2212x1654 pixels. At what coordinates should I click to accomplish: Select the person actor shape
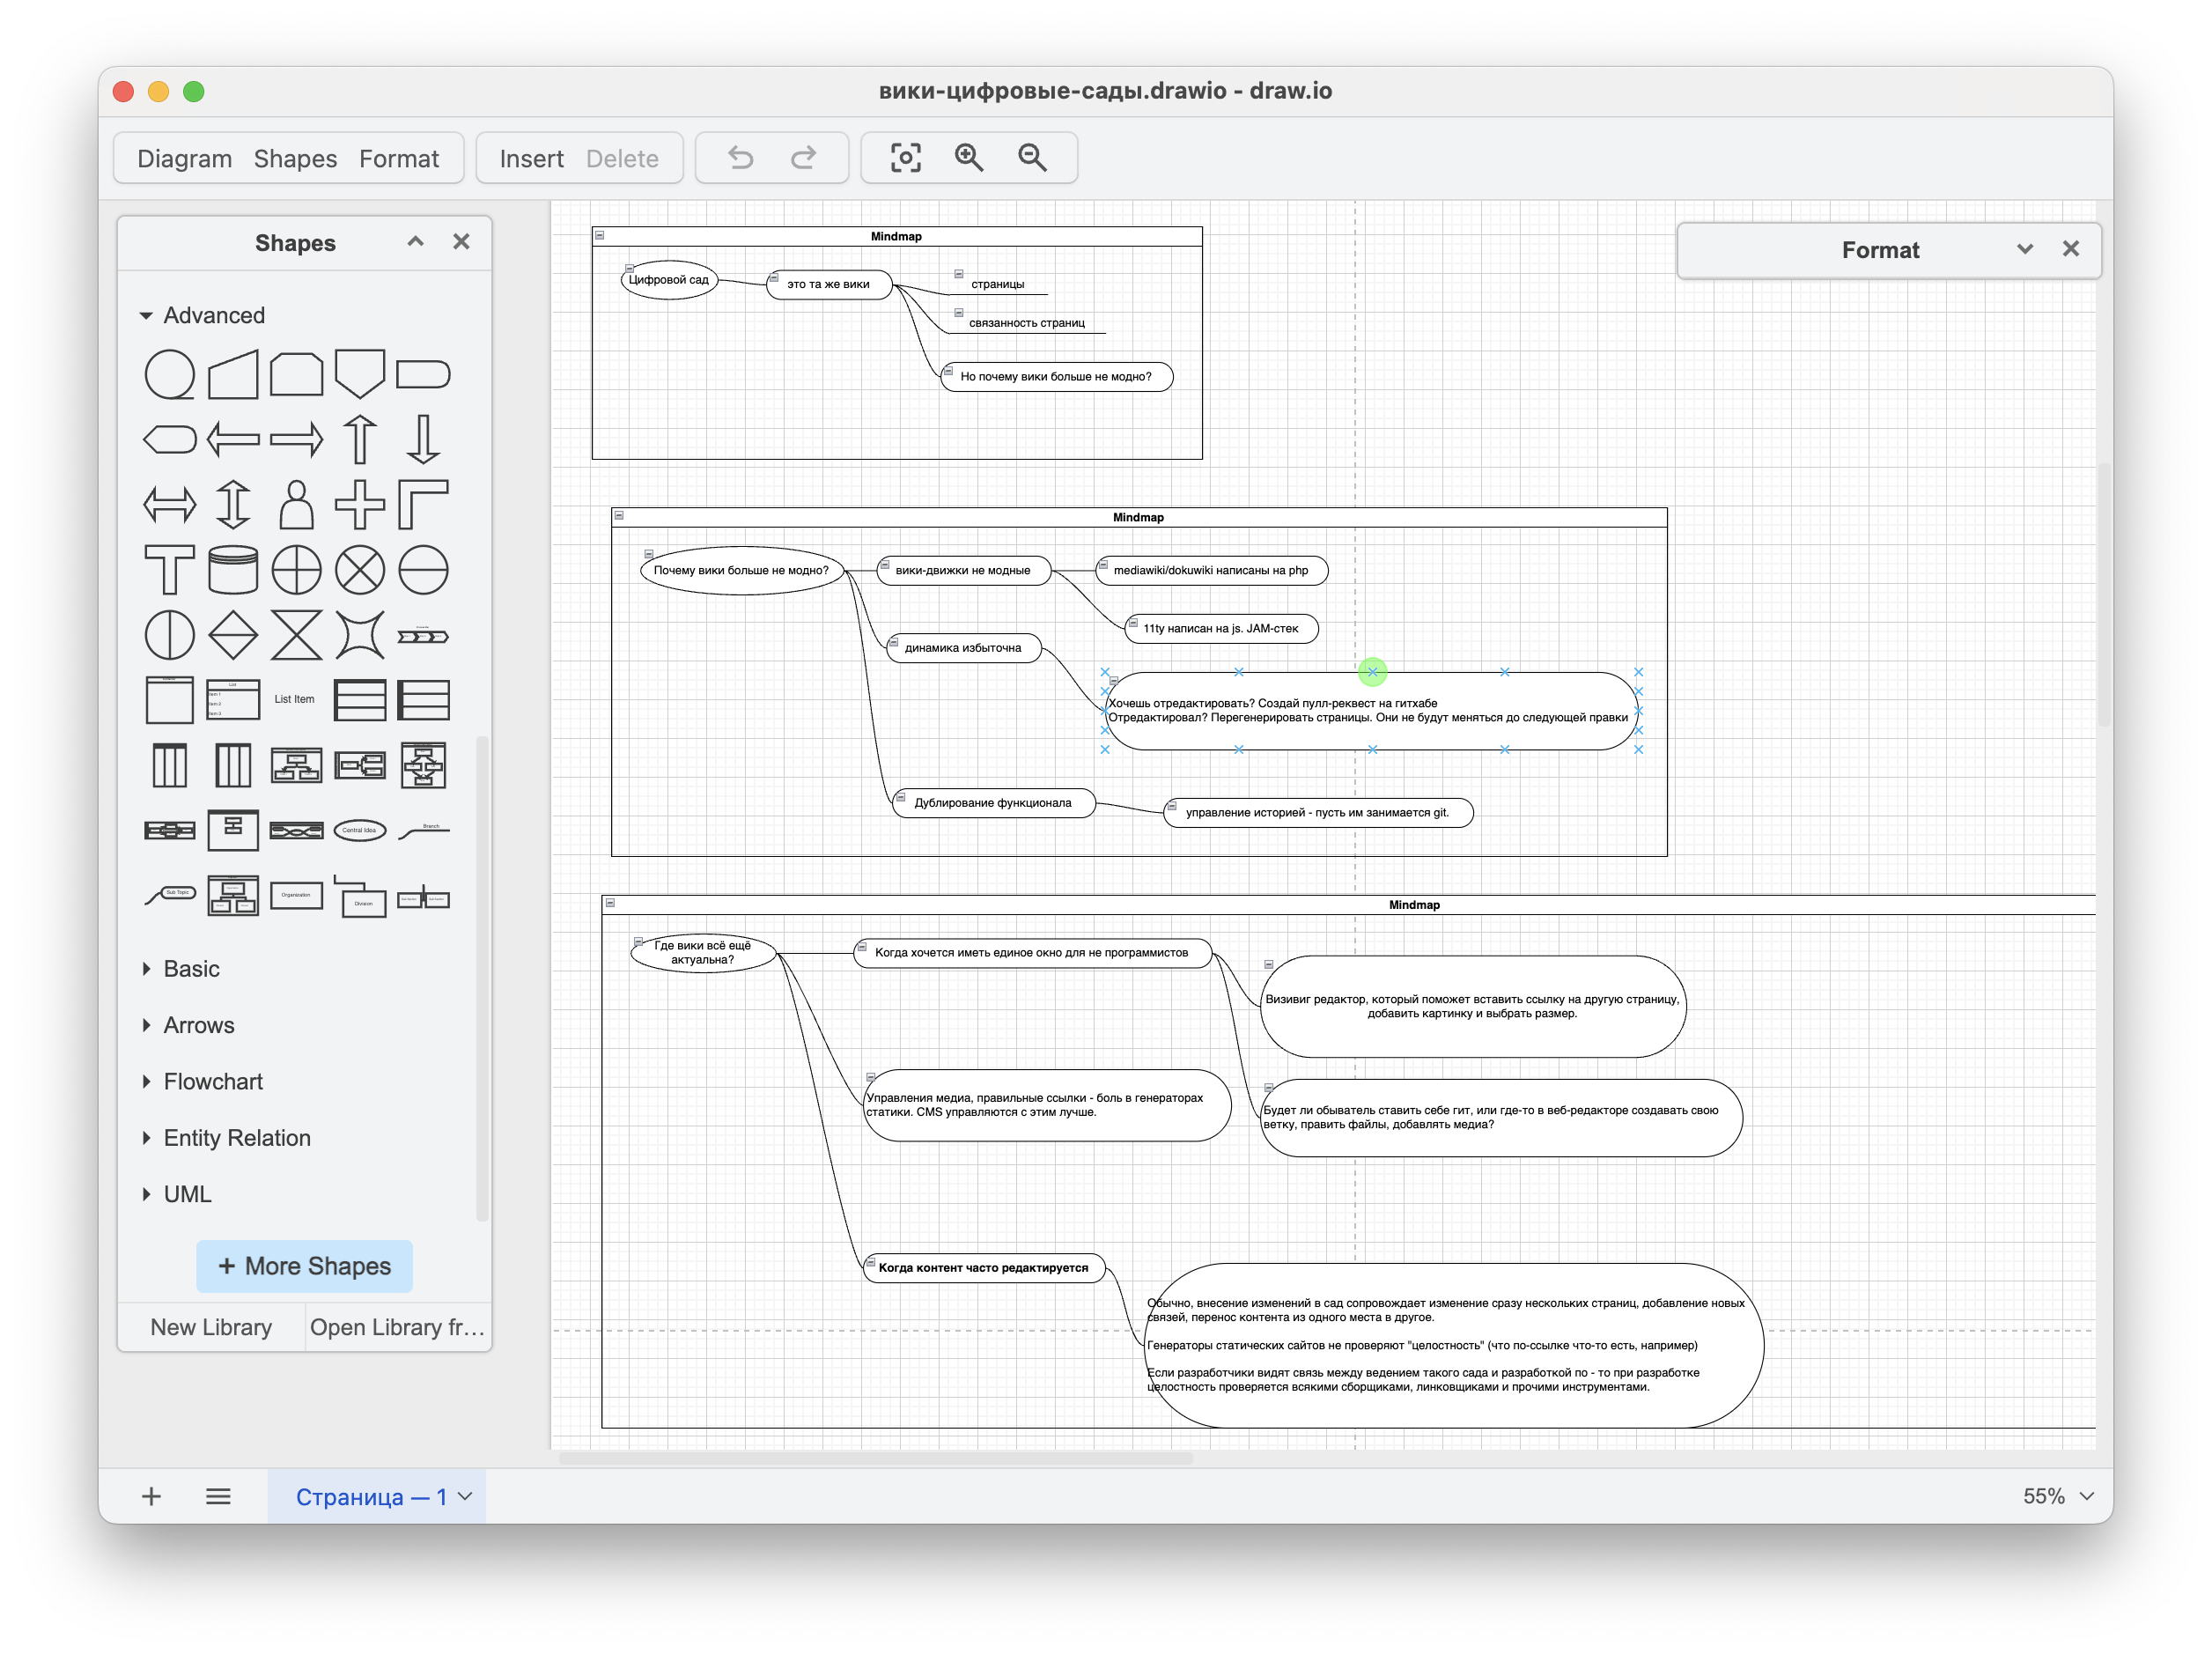pyautogui.click(x=296, y=504)
